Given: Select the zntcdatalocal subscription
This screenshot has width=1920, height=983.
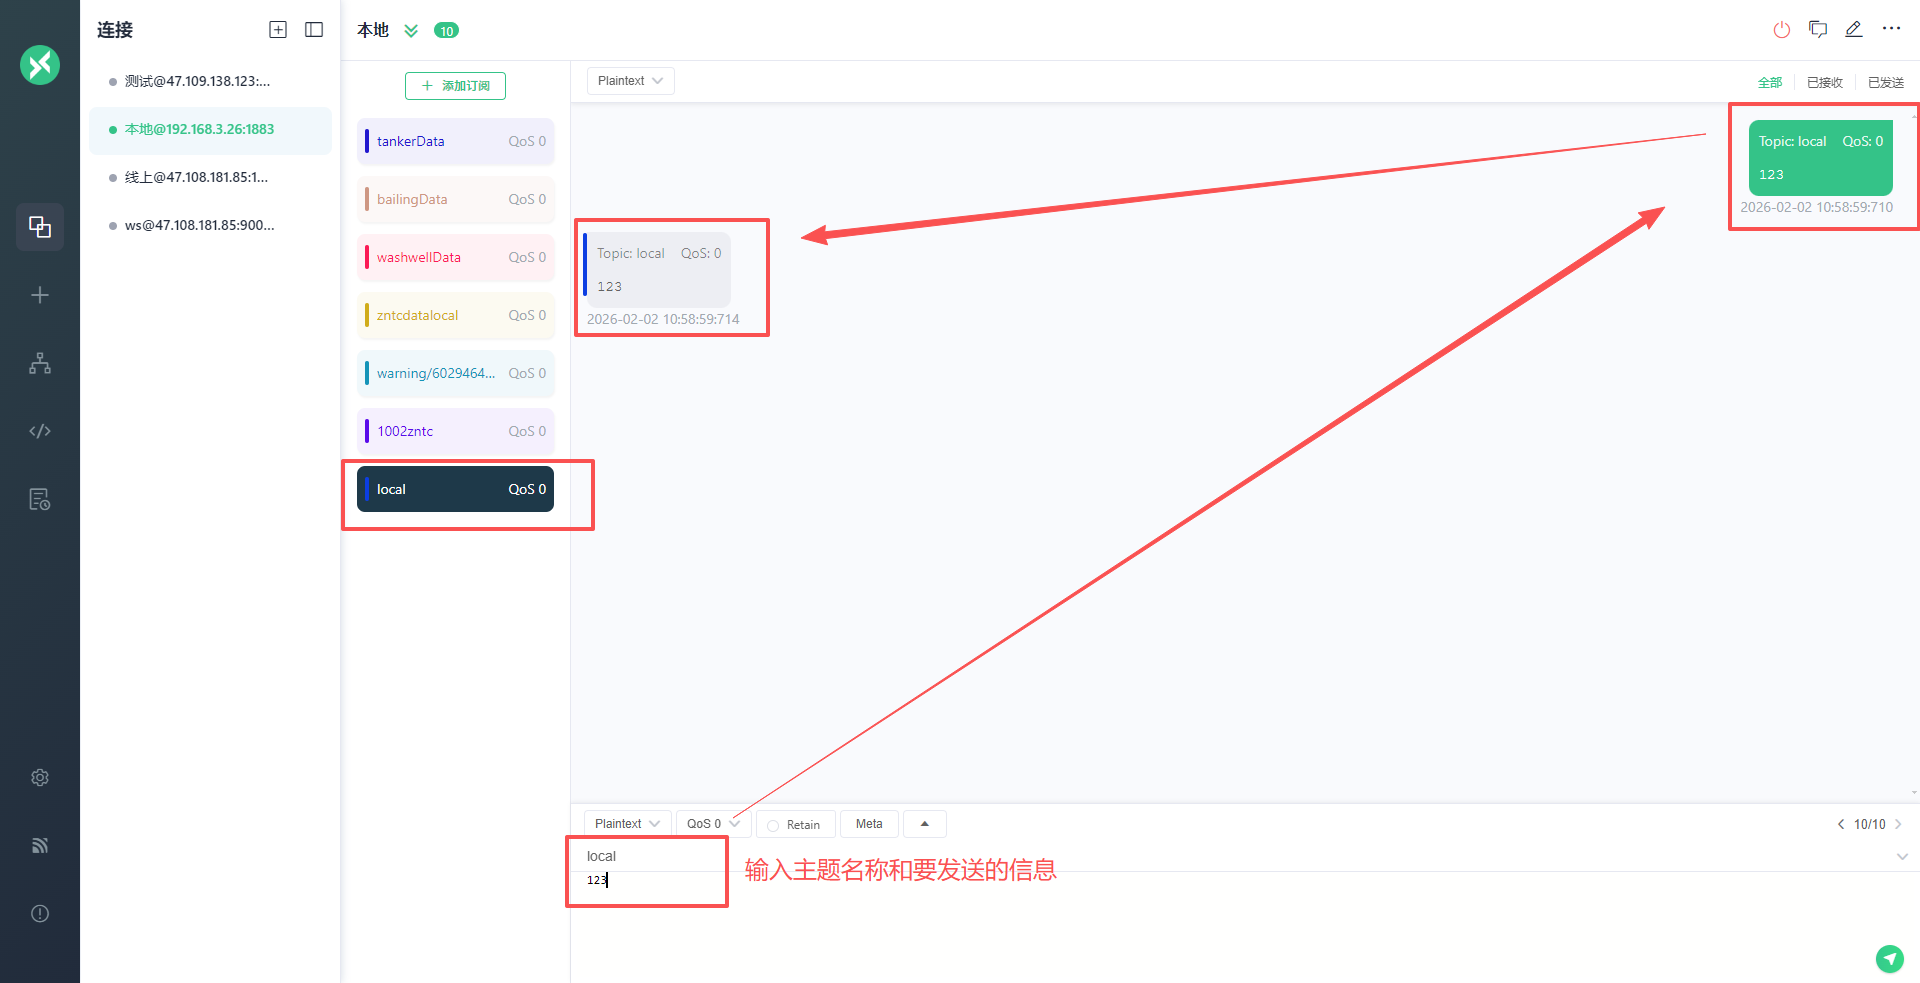Looking at the screenshot, I should 455,315.
